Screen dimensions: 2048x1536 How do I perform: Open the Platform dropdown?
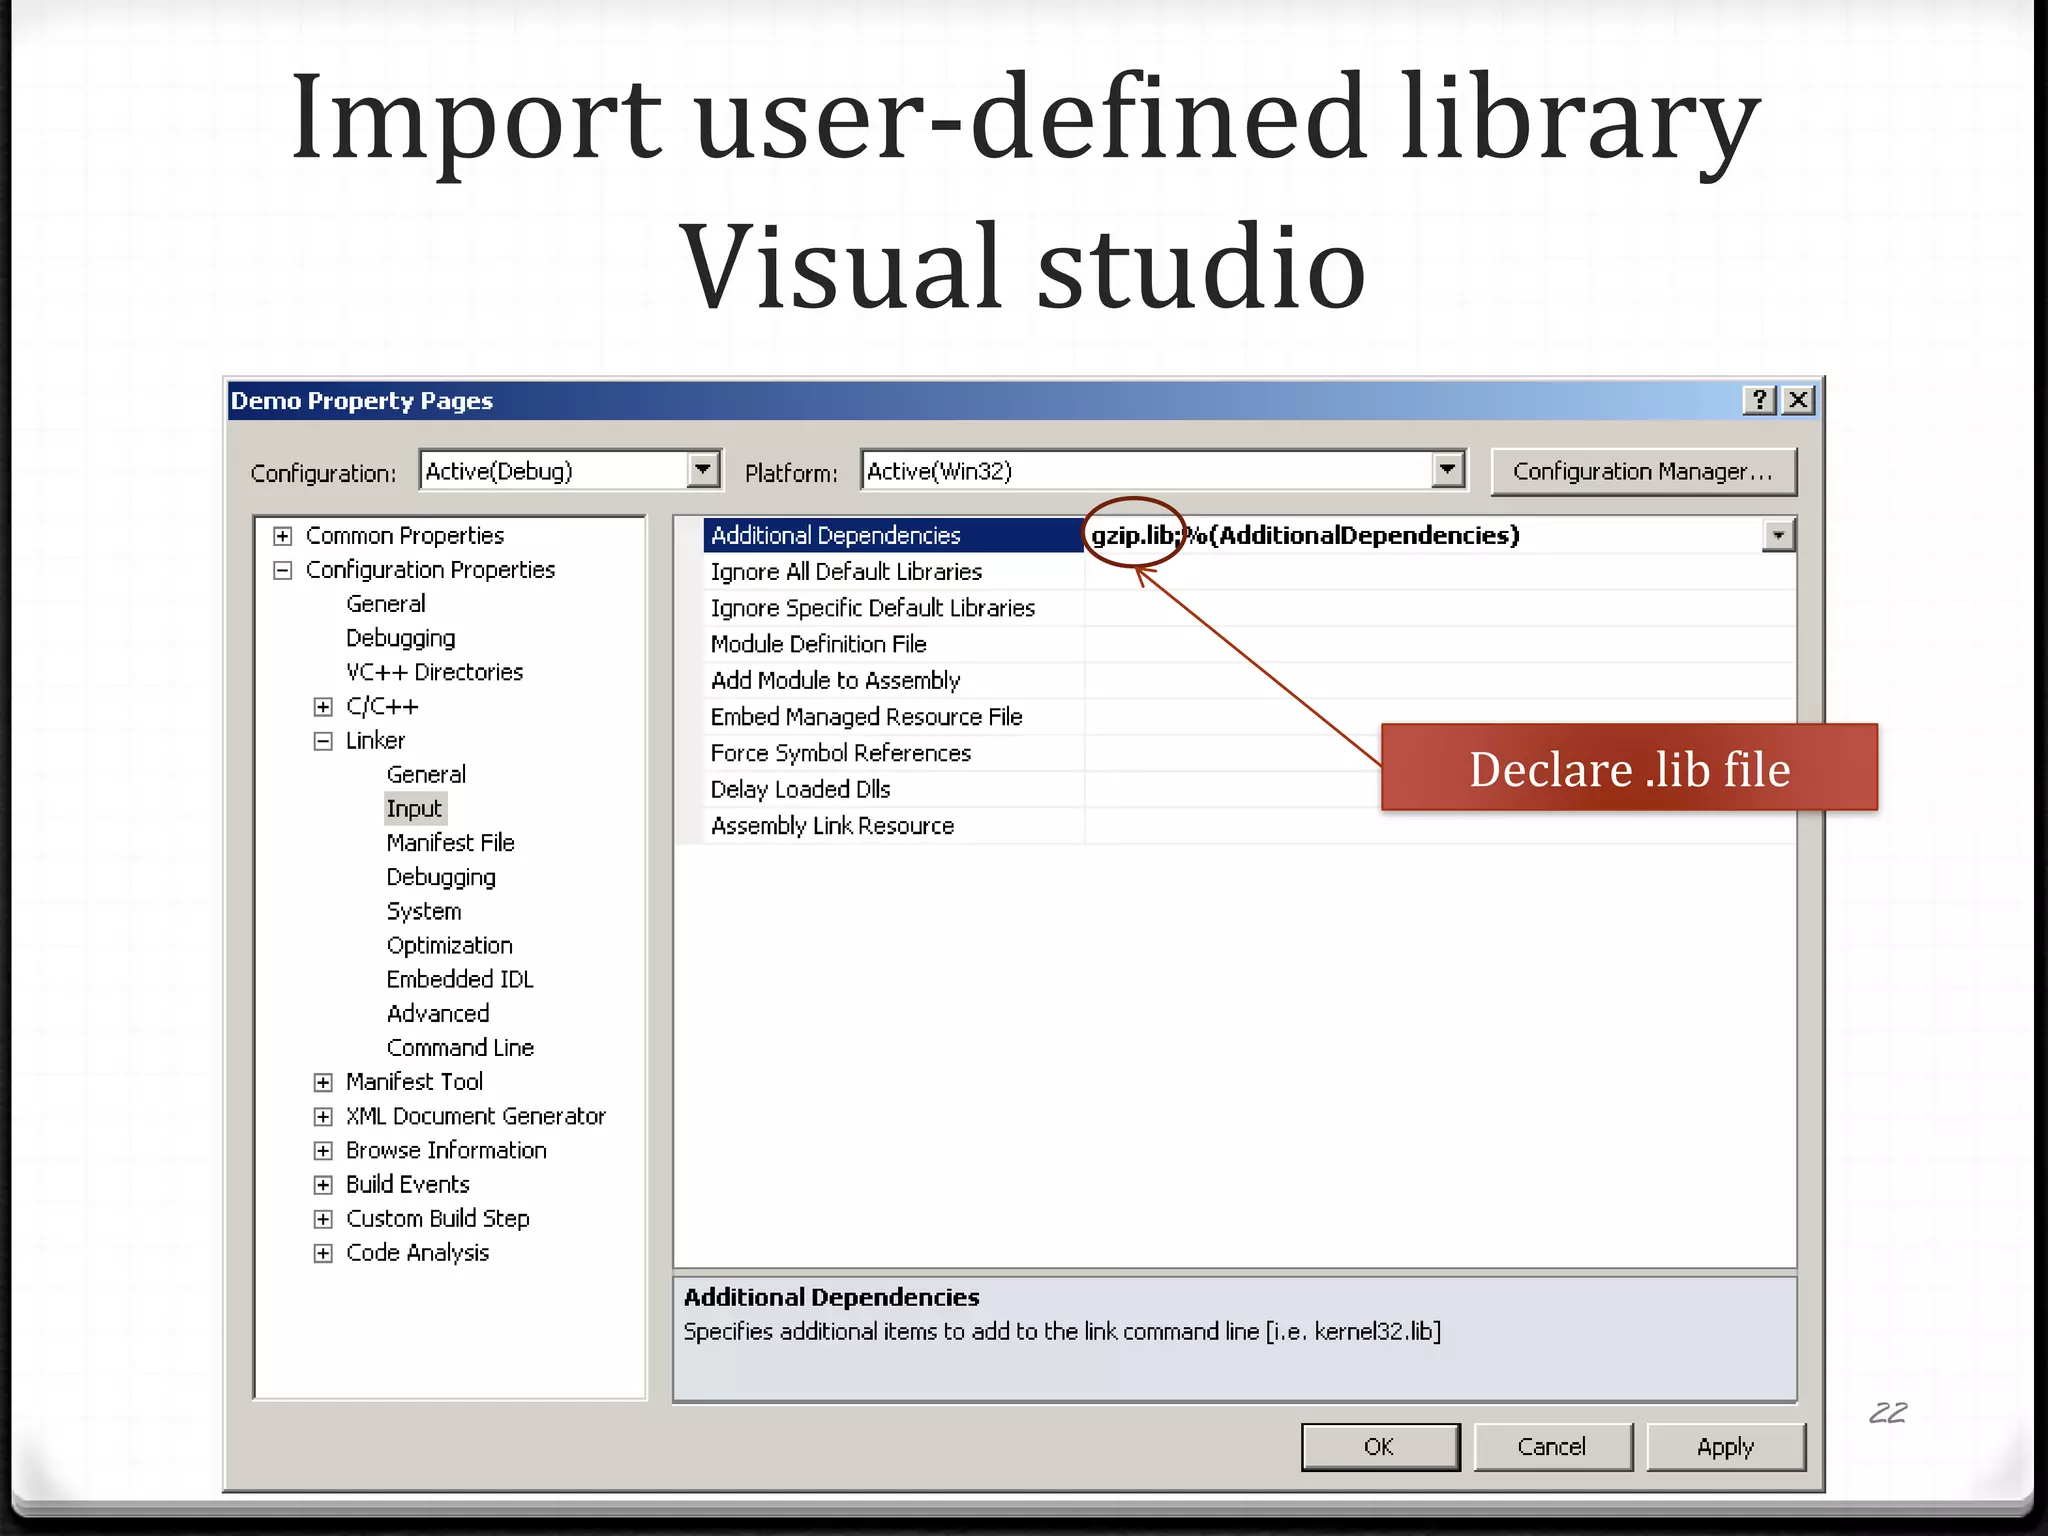[x=1447, y=469]
